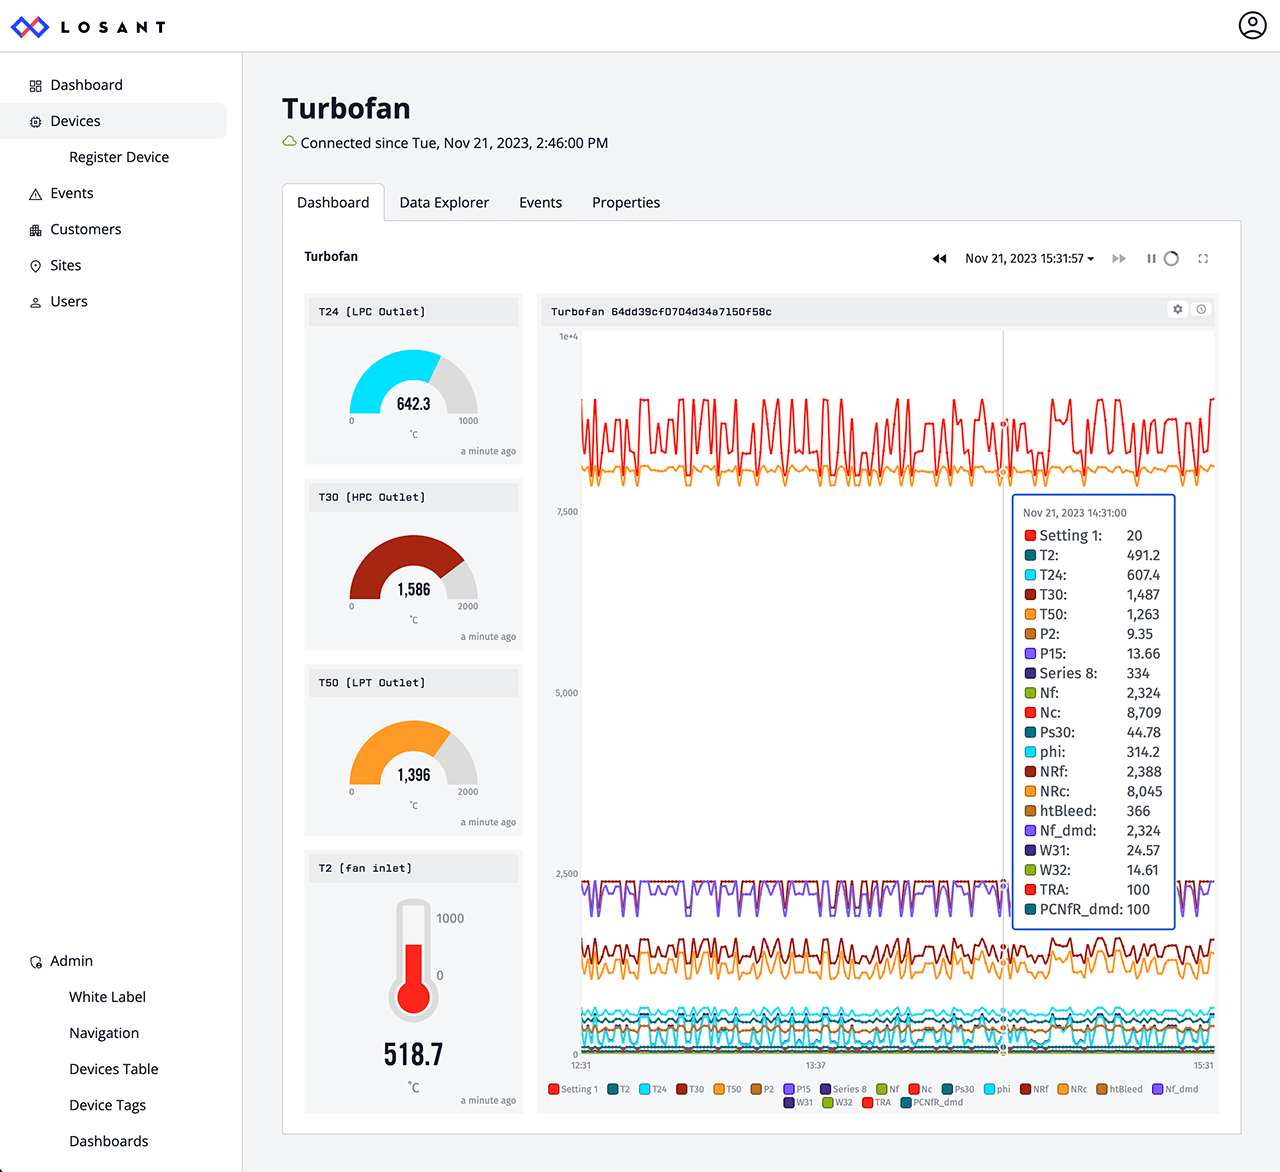Click the PCNfR_dmd legend color swatch

click(x=906, y=1103)
